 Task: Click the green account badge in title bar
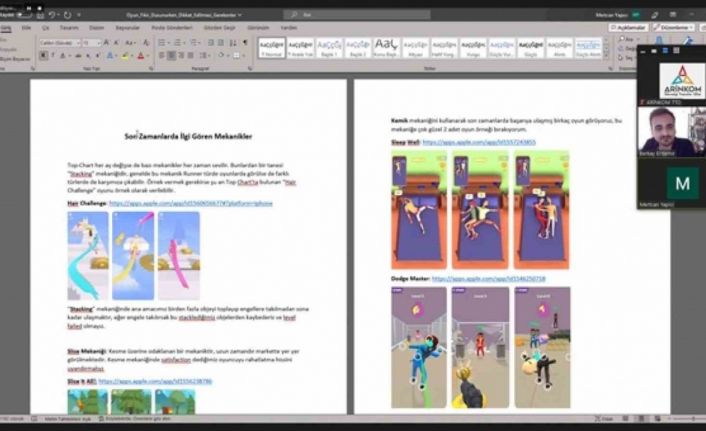click(636, 15)
